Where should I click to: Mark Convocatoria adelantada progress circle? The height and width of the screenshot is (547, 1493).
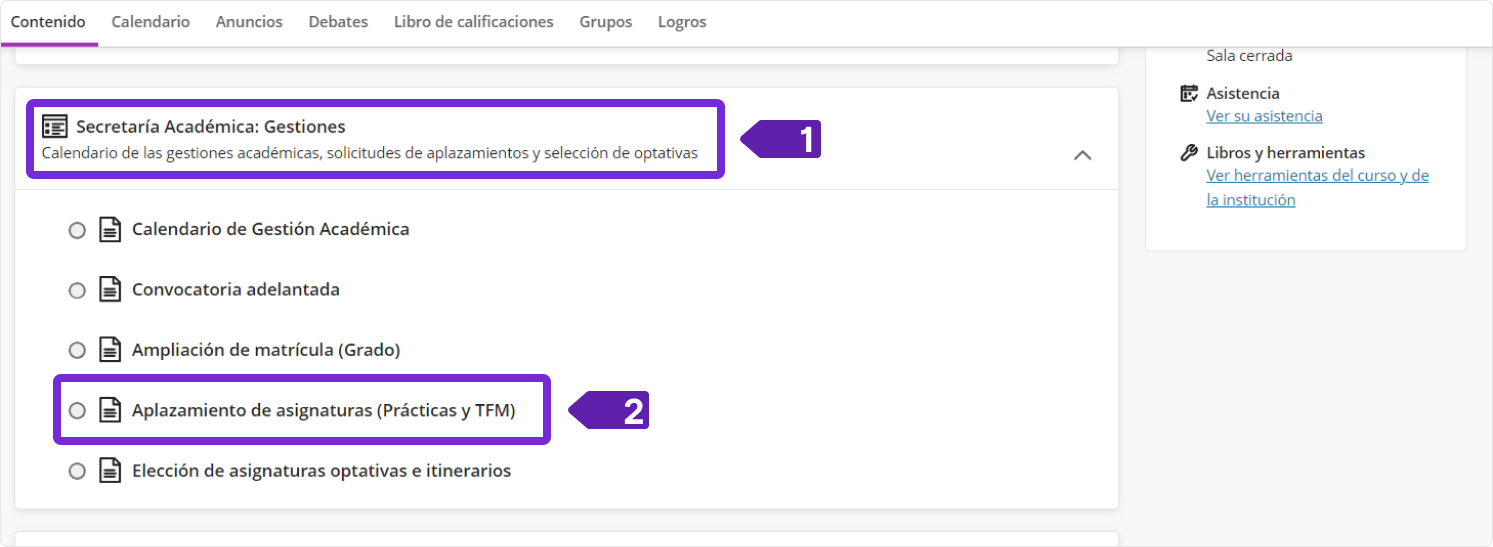point(77,291)
